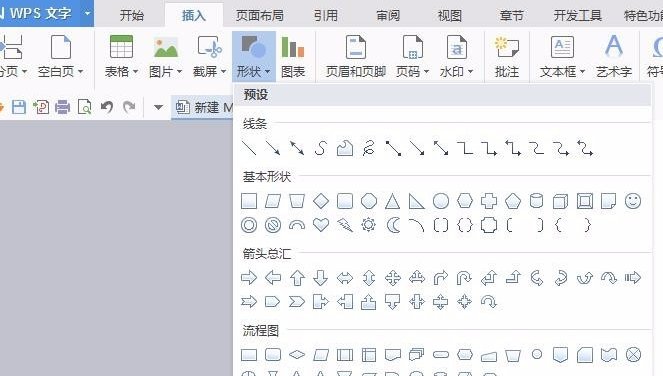
Task: Insert a chart with 图表
Action: [x=293, y=57]
